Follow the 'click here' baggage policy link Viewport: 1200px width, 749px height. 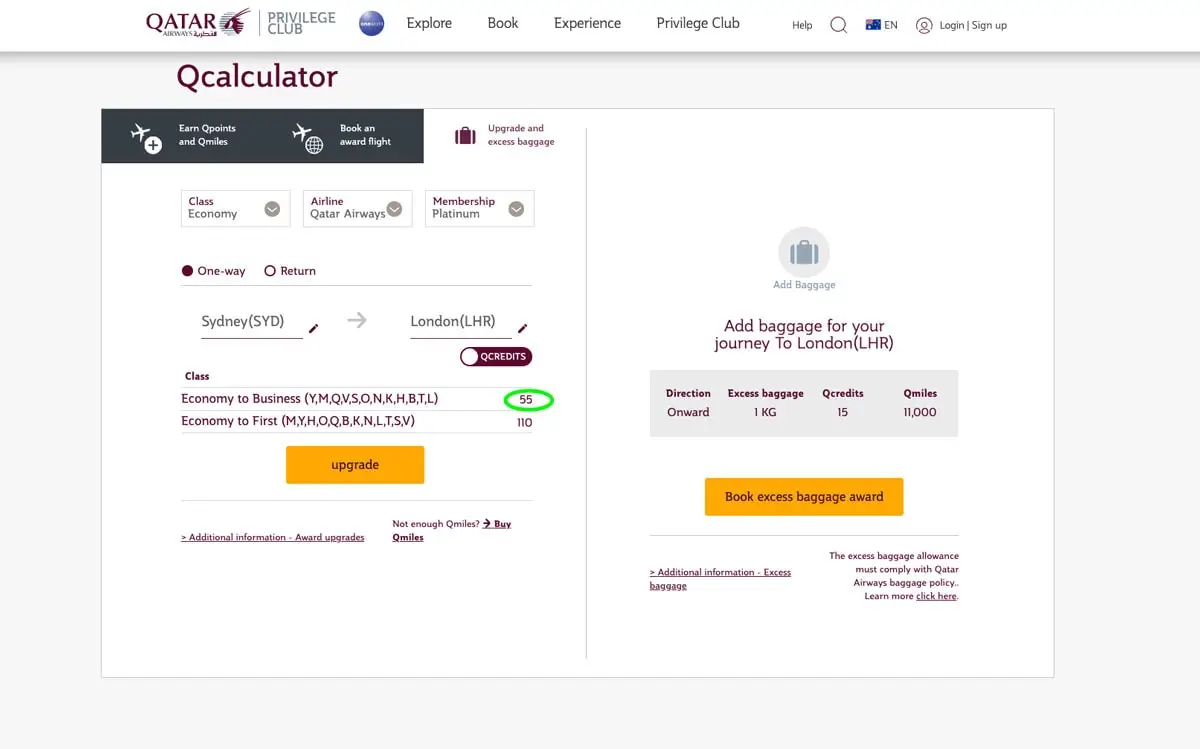click(937, 596)
